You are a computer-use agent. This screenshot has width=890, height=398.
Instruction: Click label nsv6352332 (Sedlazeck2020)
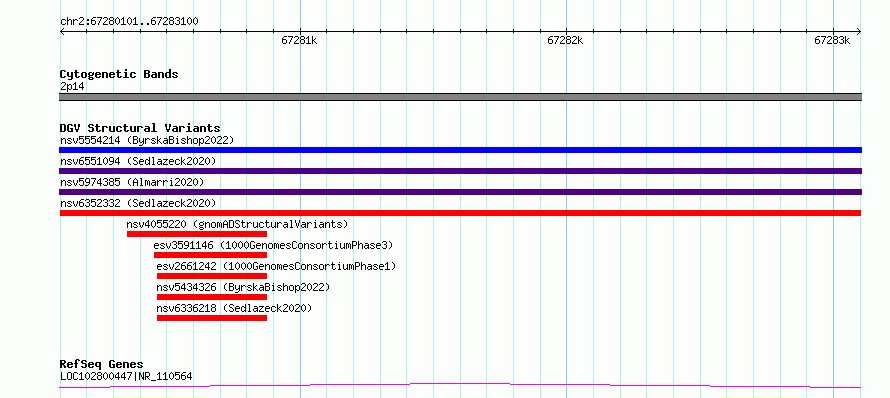coord(138,203)
